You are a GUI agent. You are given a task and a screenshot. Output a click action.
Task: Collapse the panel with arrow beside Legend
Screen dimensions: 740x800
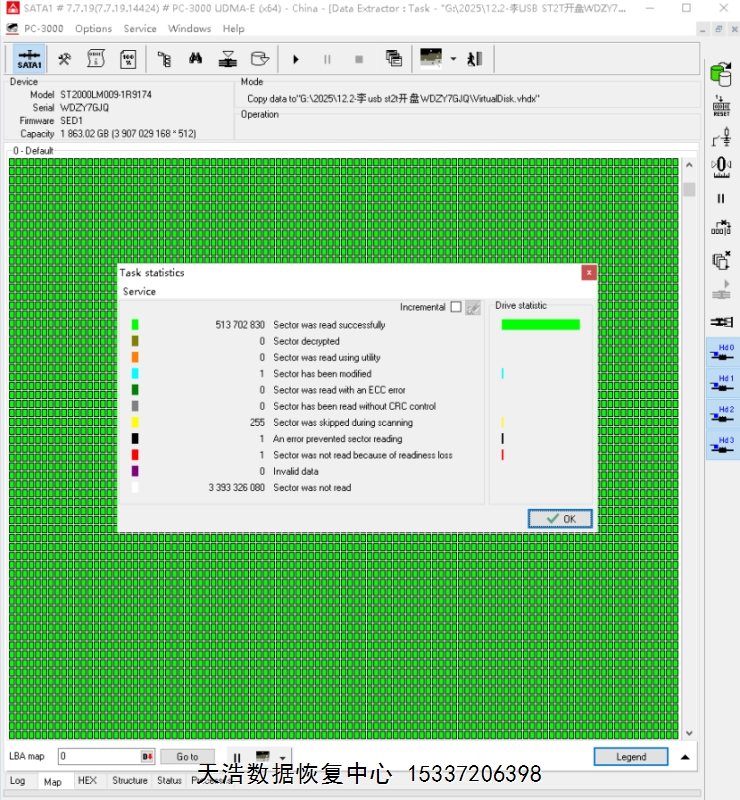pos(685,757)
